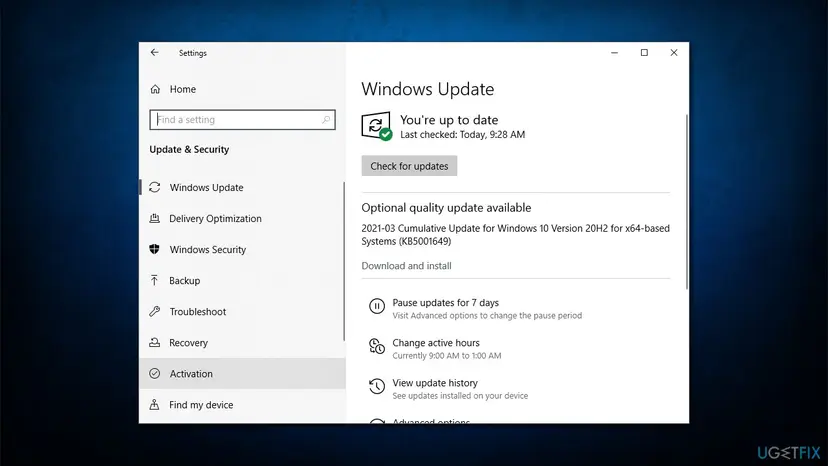Click the search magnifier icon
This screenshot has width=828, height=466.
point(326,120)
